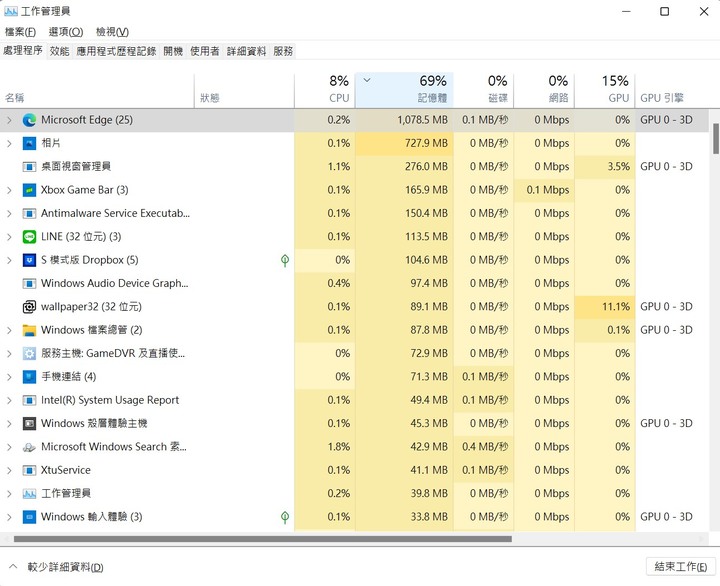Click the Intel(R) System Usage Report icon

point(29,400)
